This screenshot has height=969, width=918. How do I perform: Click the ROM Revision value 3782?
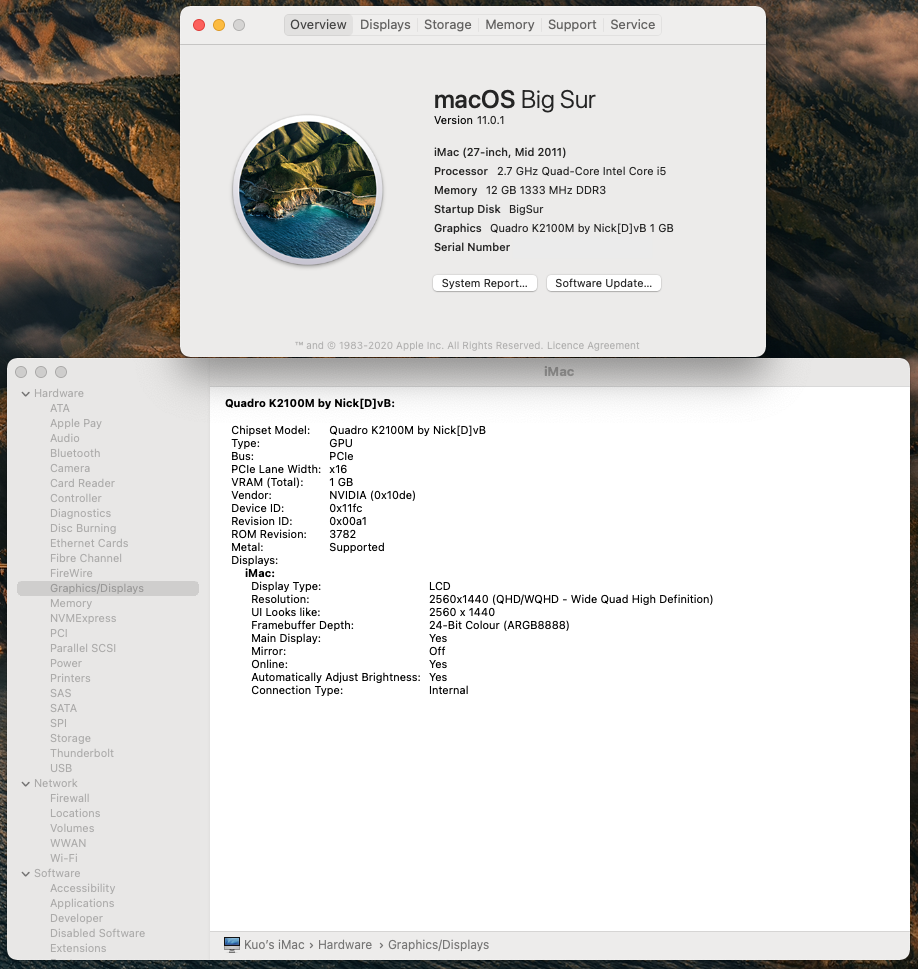(x=342, y=534)
